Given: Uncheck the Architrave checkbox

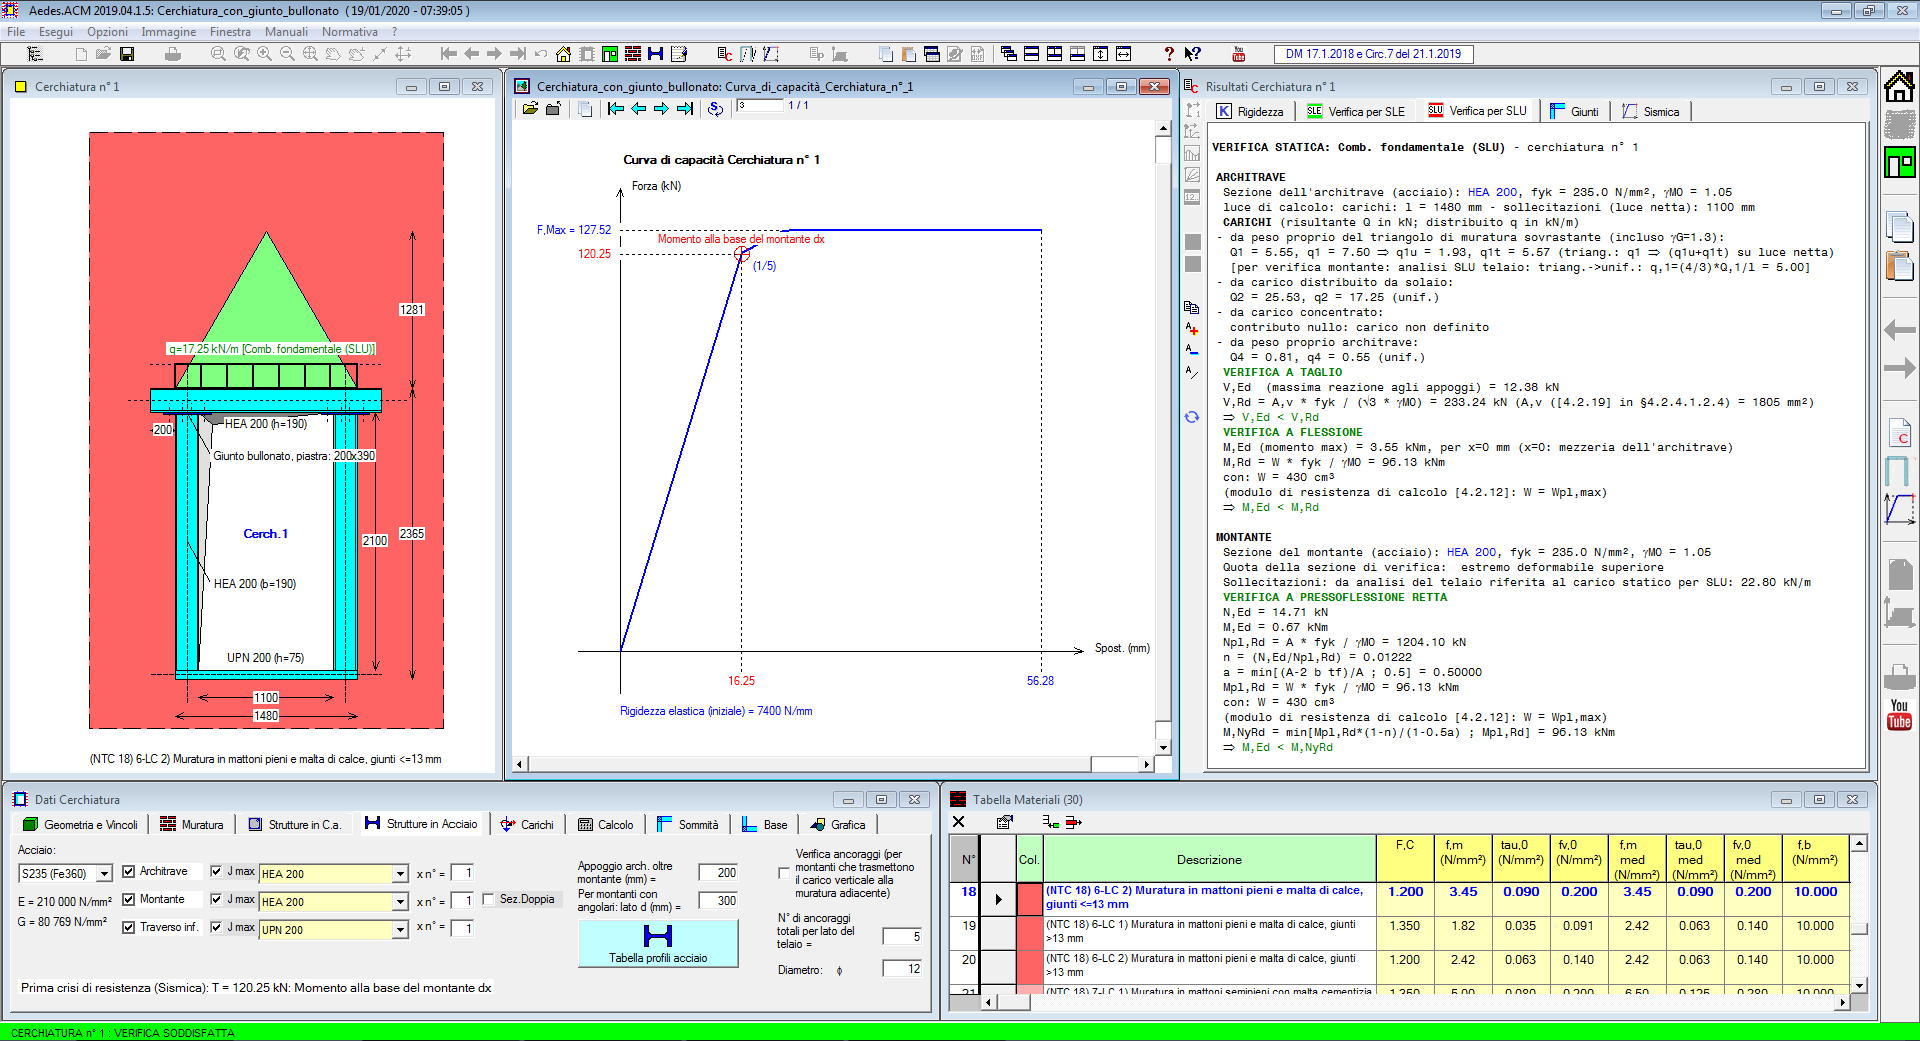Looking at the screenshot, I should [x=129, y=871].
